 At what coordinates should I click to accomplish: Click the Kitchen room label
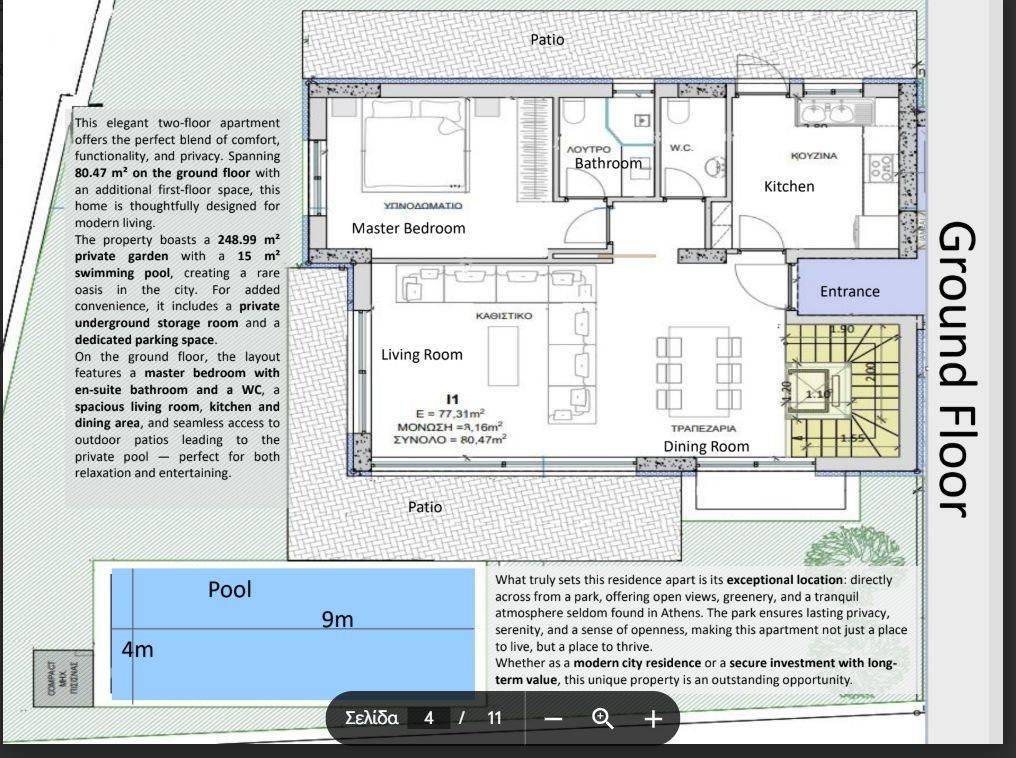coord(789,186)
